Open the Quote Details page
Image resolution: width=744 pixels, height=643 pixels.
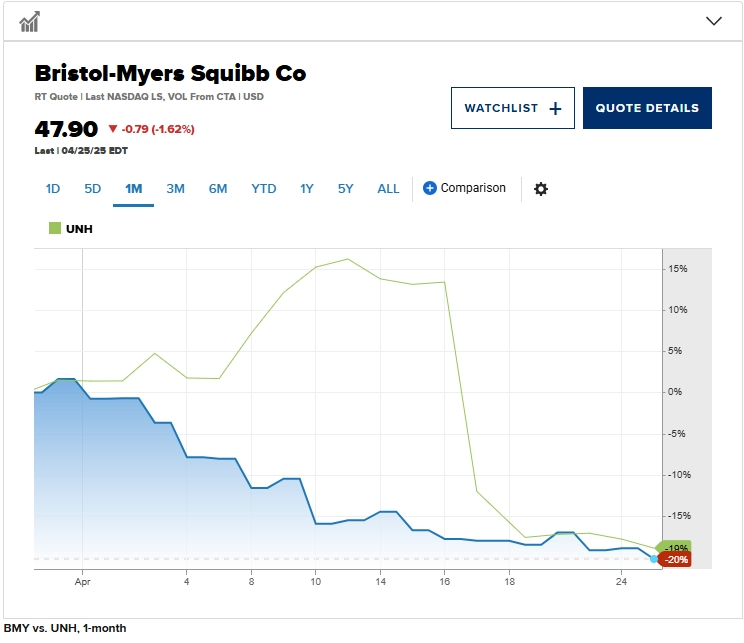point(647,108)
